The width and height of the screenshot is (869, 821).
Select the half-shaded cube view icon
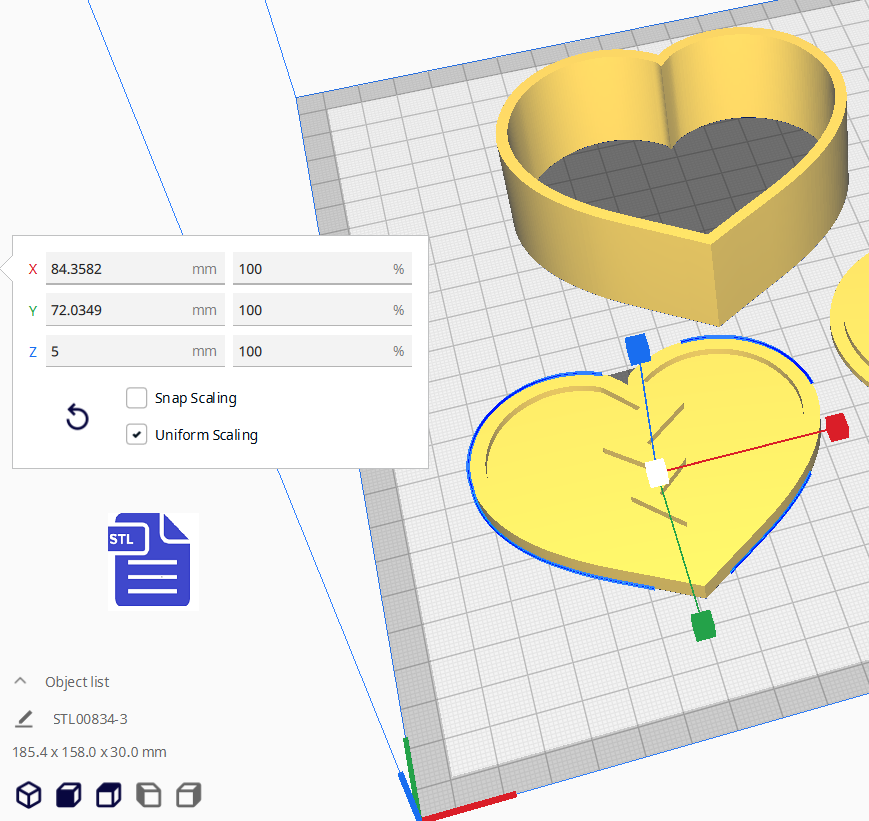[108, 795]
